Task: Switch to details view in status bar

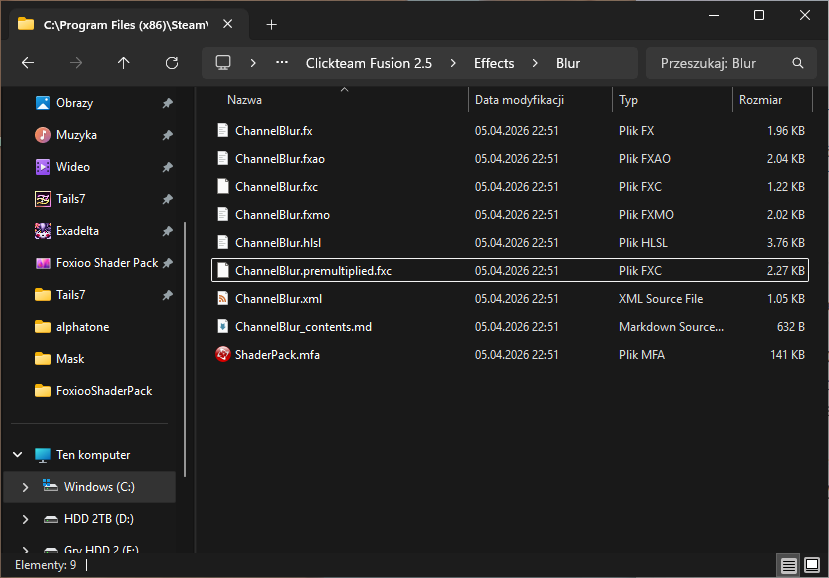Action: [789, 566]
